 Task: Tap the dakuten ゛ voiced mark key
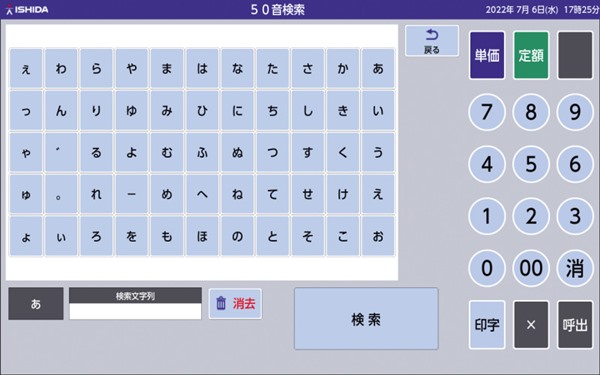click(61, 152)
